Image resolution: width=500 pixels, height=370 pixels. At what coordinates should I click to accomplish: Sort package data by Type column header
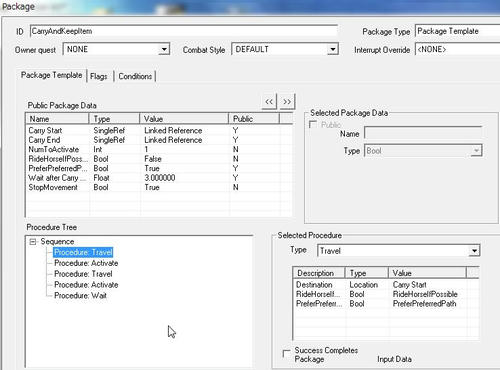click(114, 119)
